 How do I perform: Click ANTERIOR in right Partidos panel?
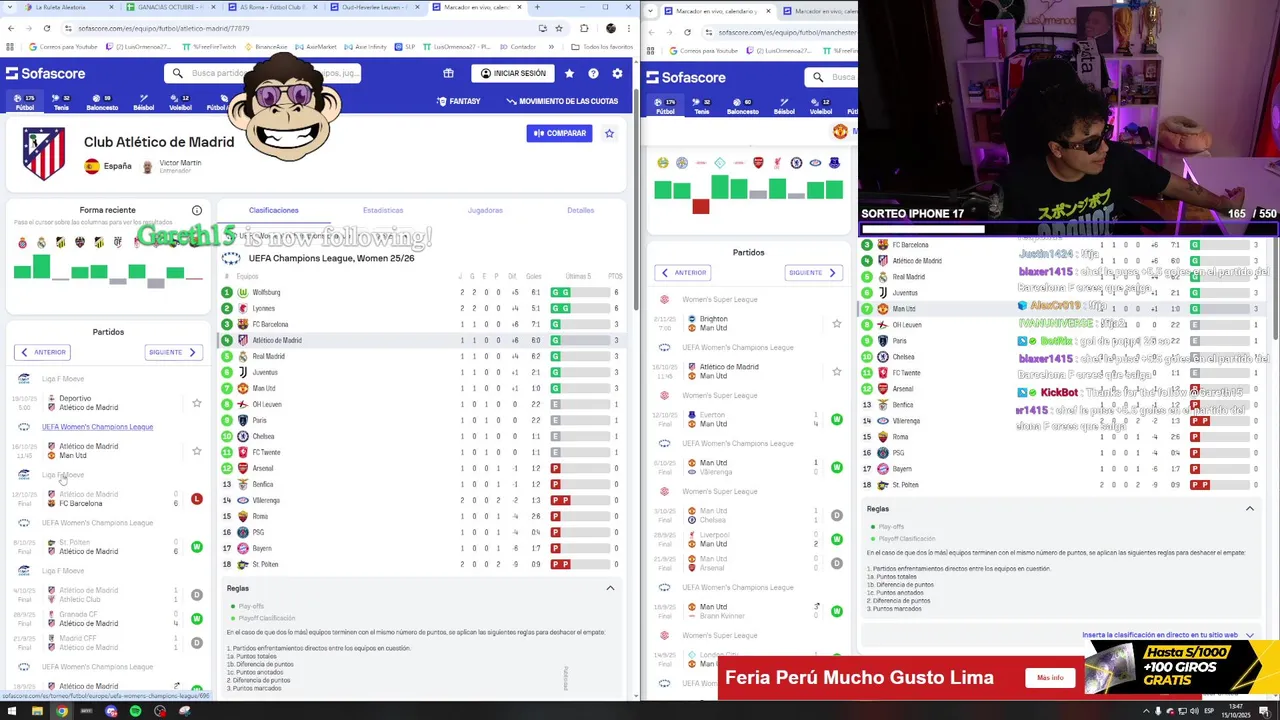(x=683, y=272)
